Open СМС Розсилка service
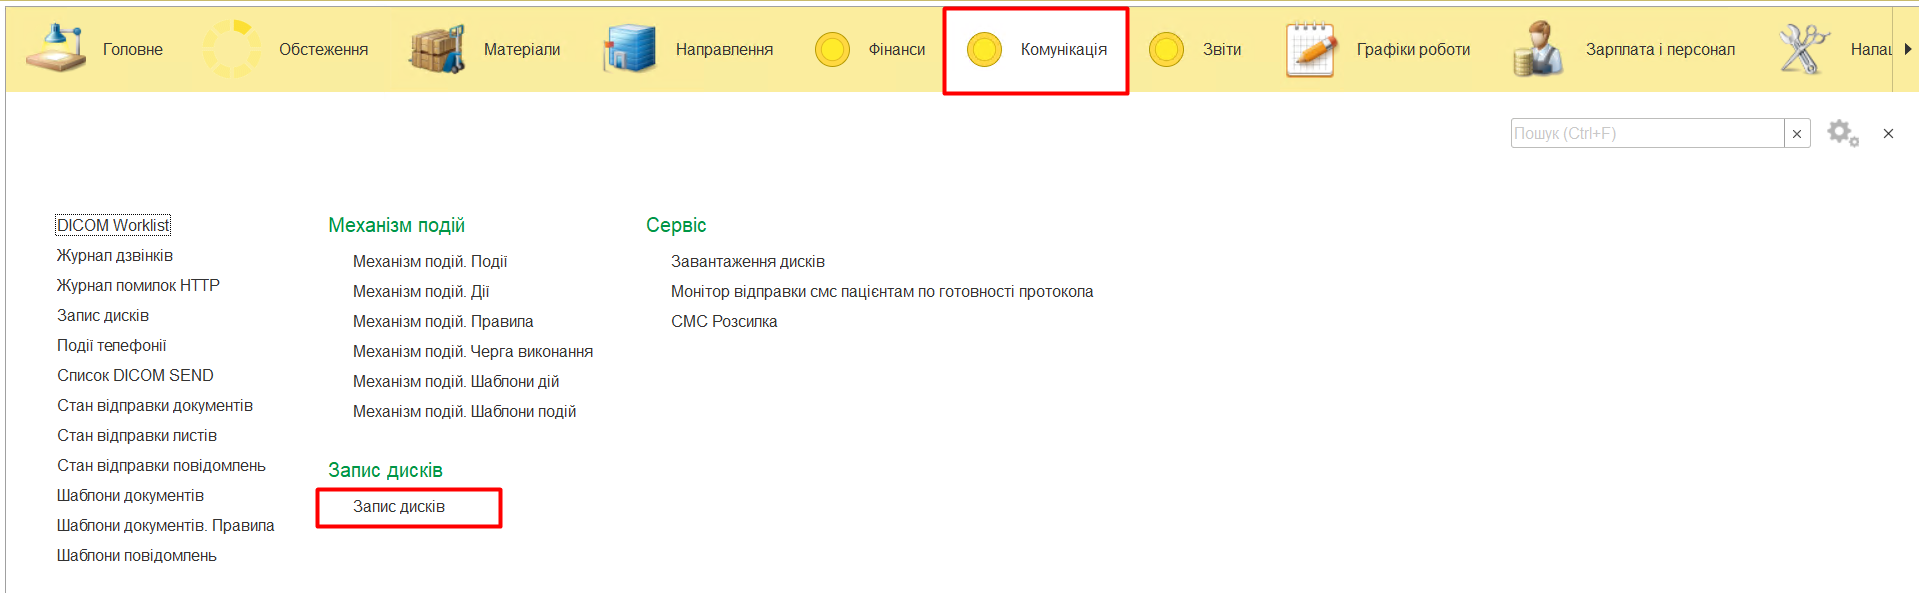This screenshot has width=1919, height=593. (724, 322)
